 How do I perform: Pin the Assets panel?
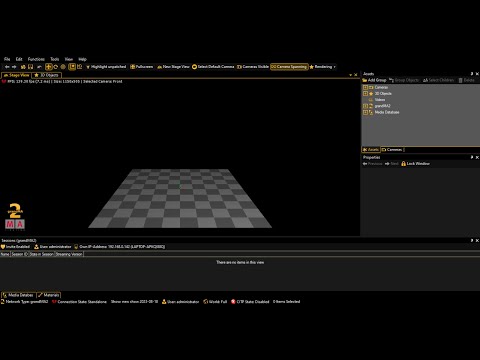[472, 74]
